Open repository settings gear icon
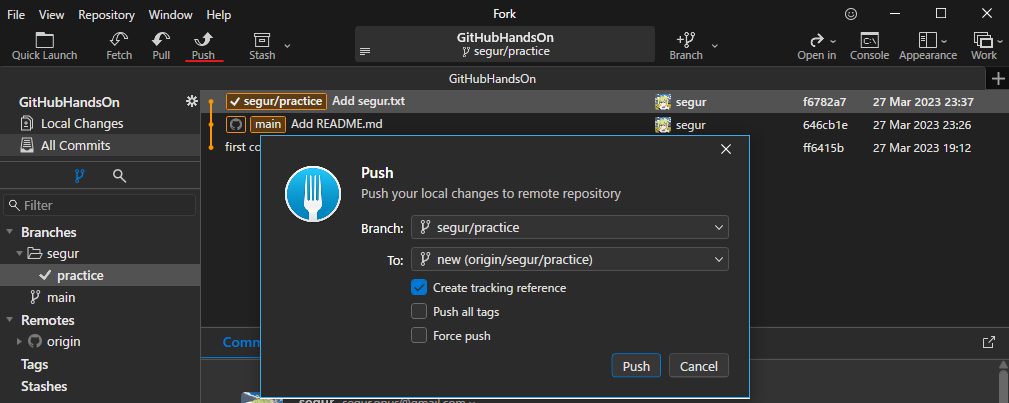Screen dimensions: 1009x403 [x=191, y=102]
